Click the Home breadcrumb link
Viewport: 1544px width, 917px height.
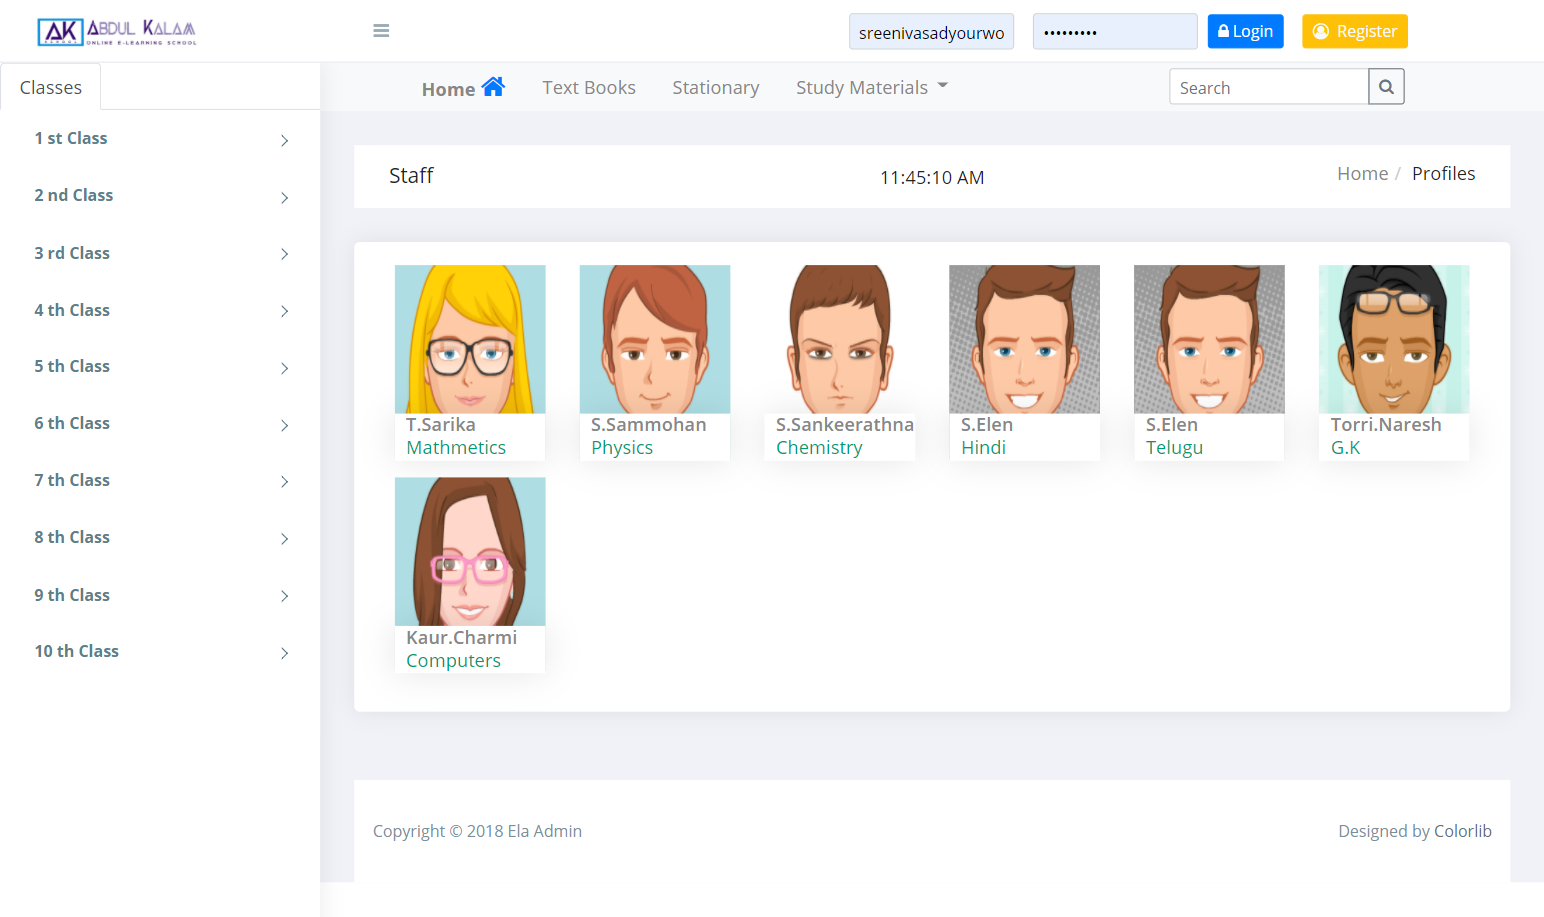(1363, 173)
